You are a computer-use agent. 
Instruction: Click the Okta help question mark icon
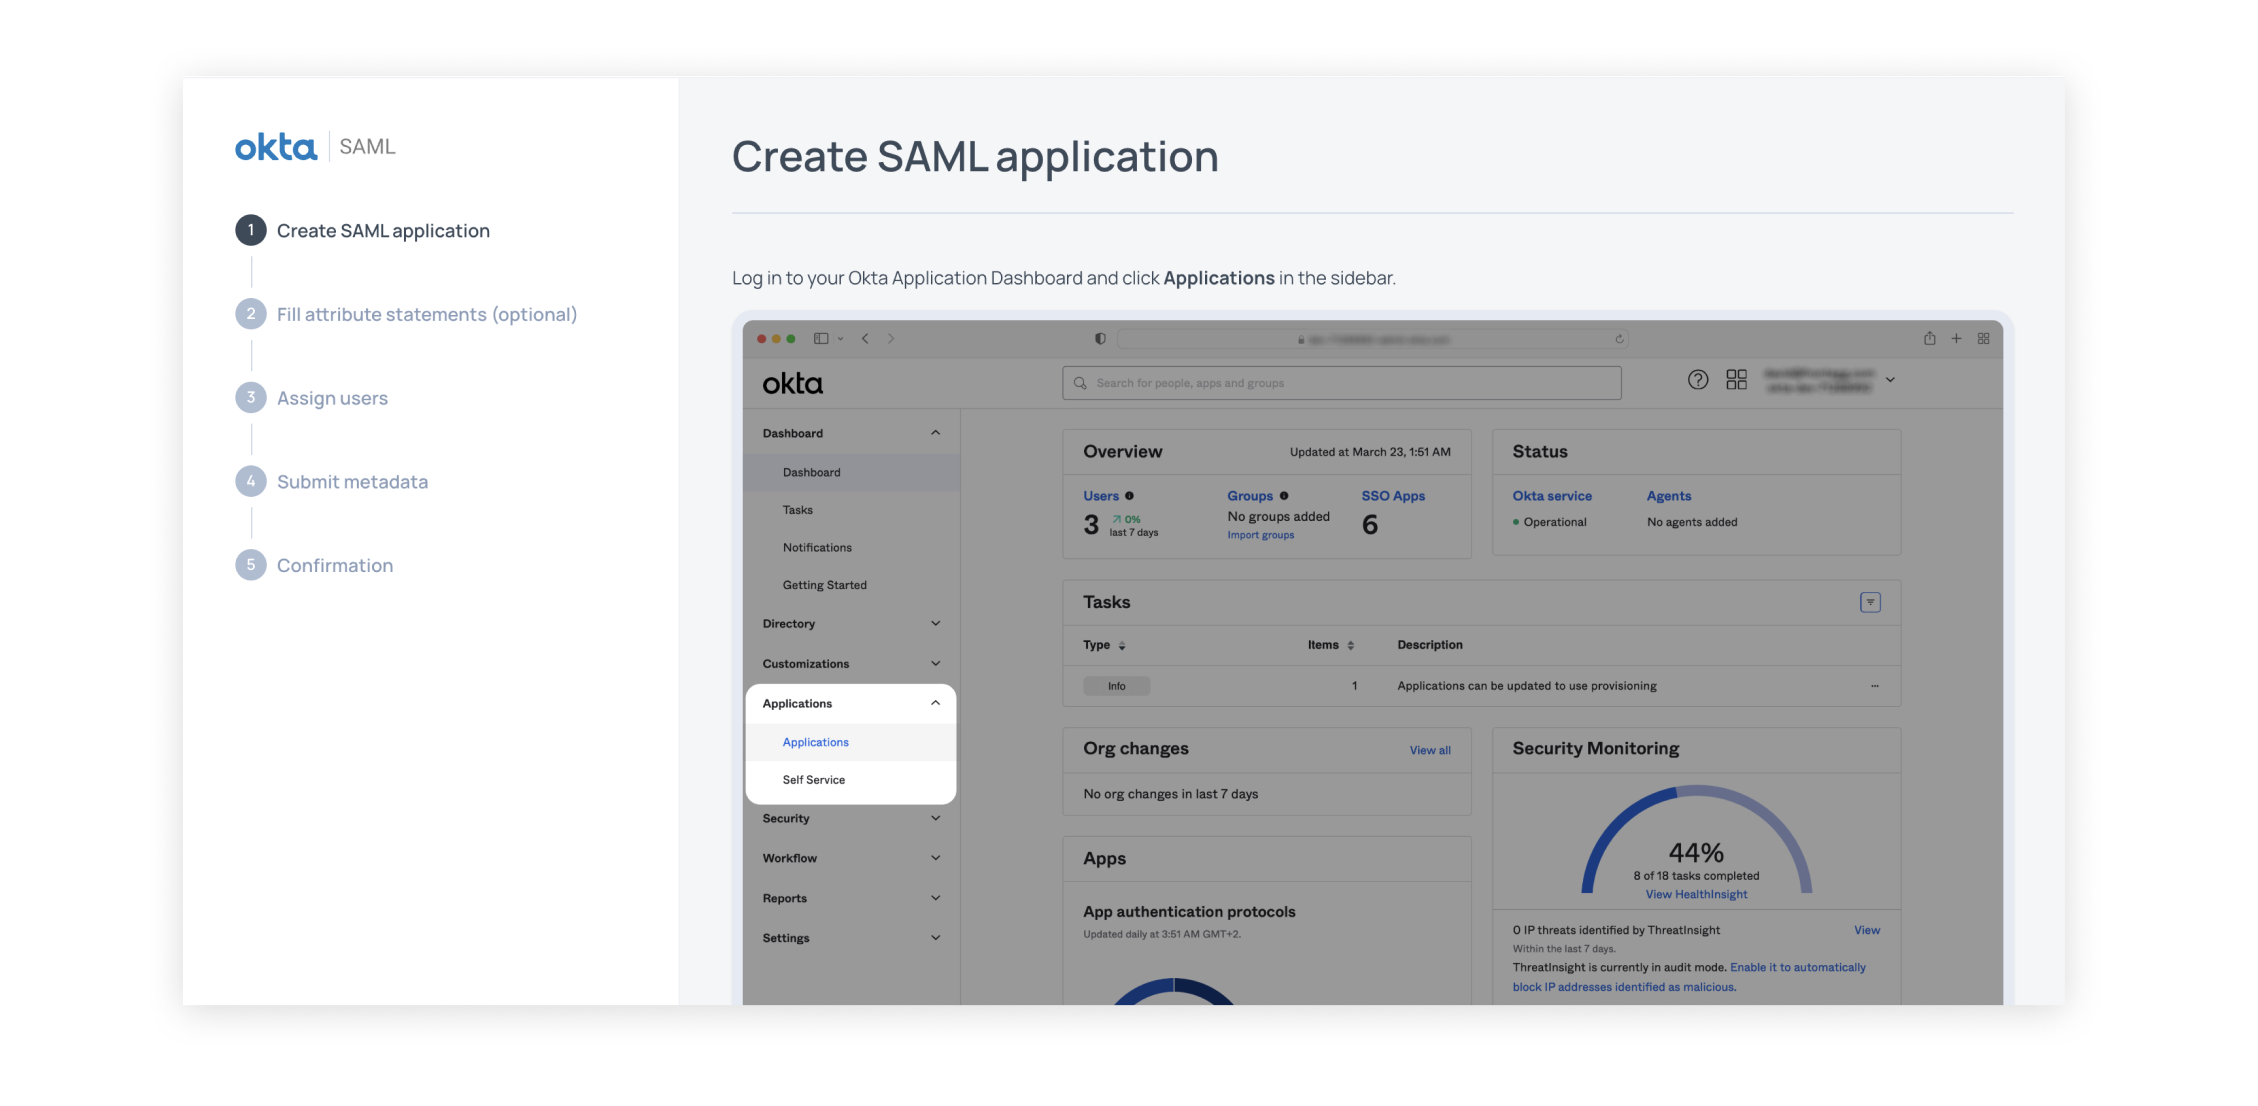coord(1697,380)
